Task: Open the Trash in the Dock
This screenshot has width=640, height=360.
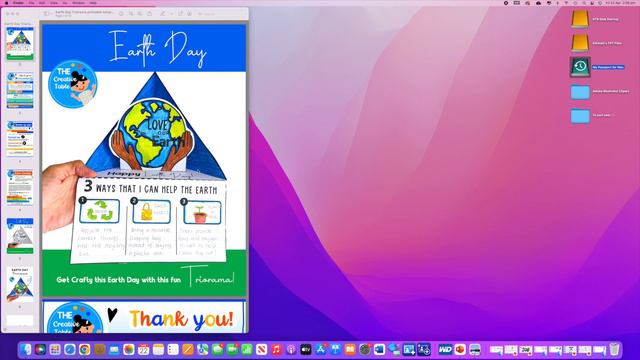Action: (614, 349)
